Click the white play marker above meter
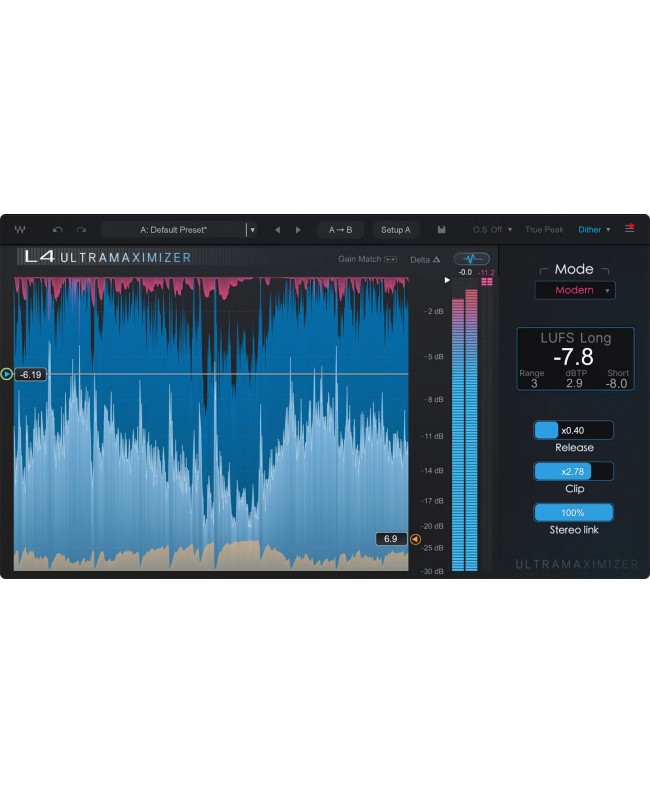650x794 pixels. (x=447, y=280)
